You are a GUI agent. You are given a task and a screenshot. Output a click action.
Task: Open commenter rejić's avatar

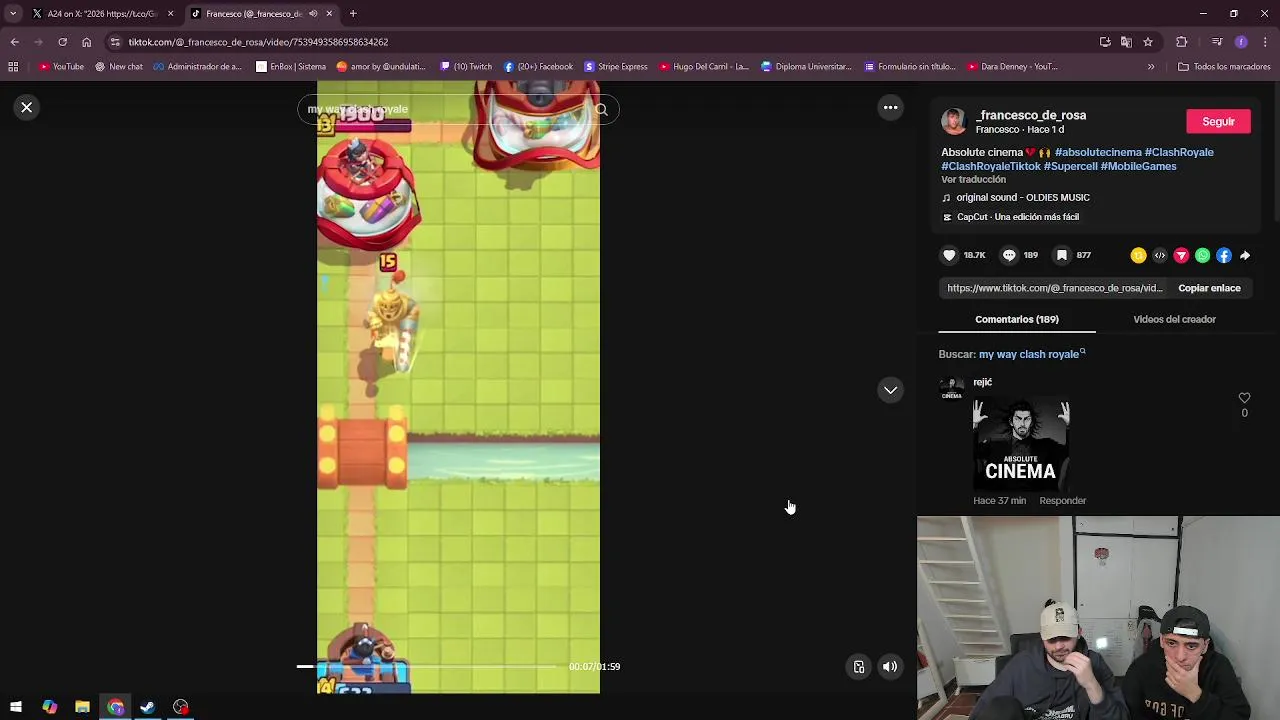(x=952, y=389)
